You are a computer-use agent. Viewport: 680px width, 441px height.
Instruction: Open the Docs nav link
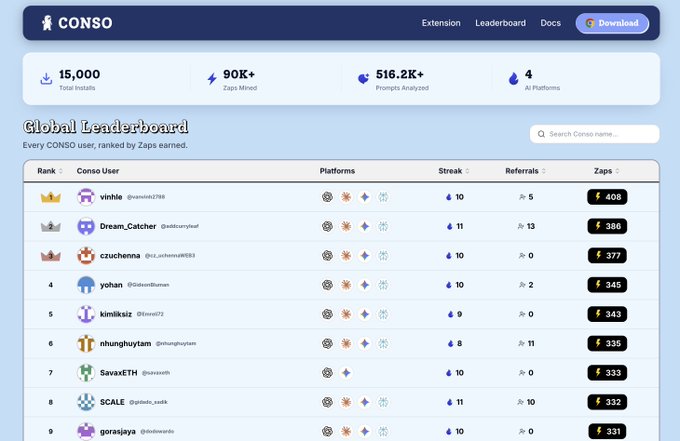[550, 23]
